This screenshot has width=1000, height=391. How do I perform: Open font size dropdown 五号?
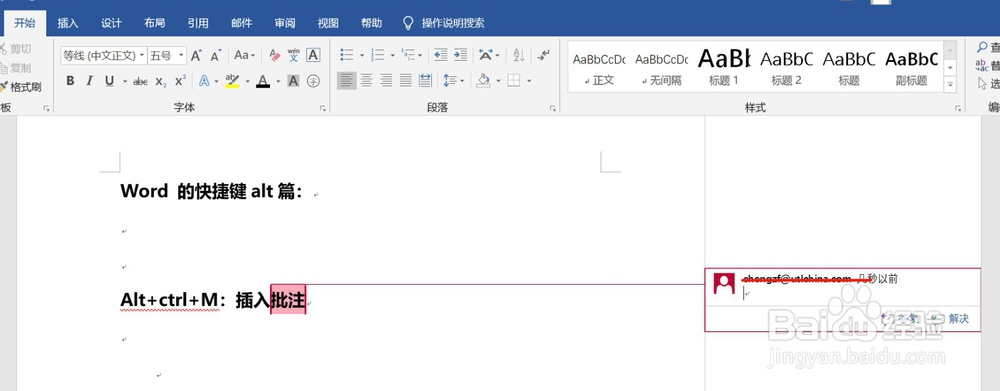181,55
